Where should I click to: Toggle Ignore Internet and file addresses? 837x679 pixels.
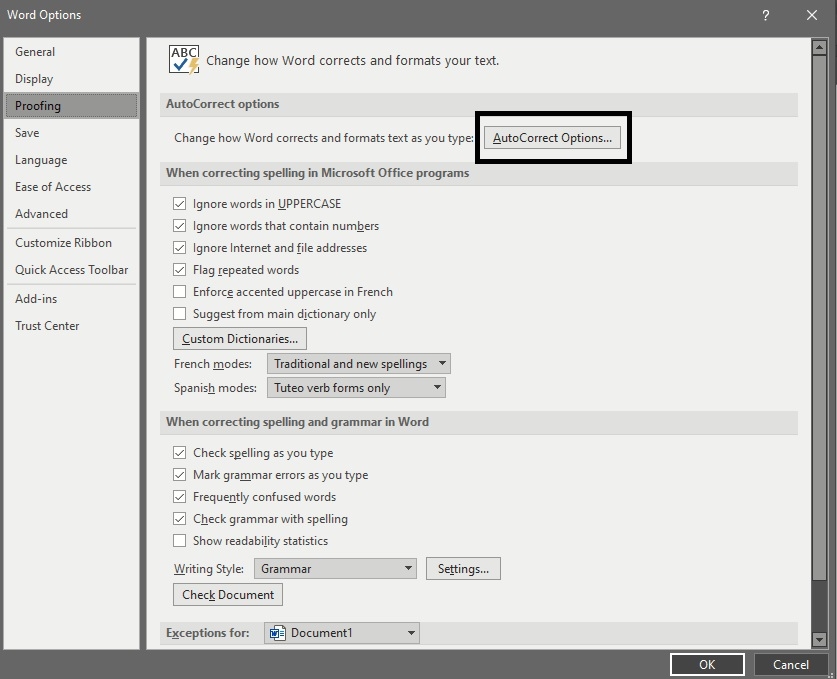179,248
